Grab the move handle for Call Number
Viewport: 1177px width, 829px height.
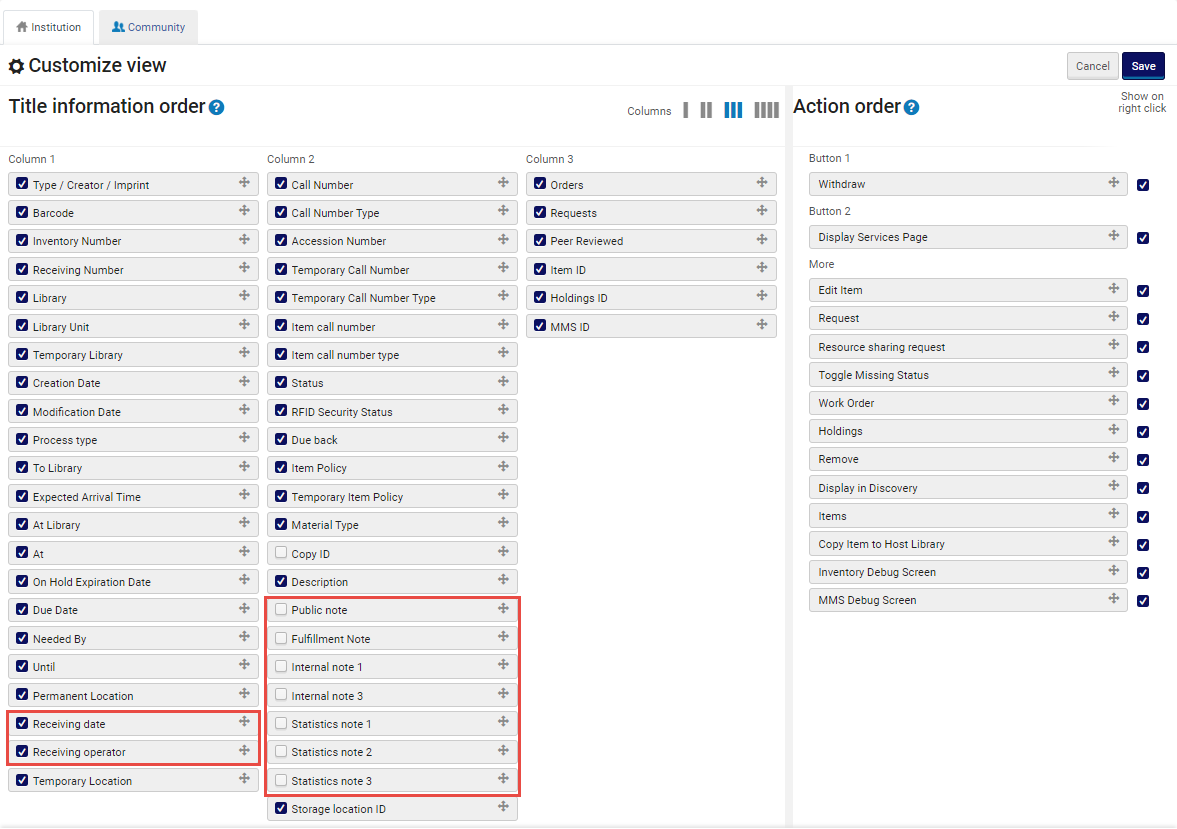click(x=503, y=182)
